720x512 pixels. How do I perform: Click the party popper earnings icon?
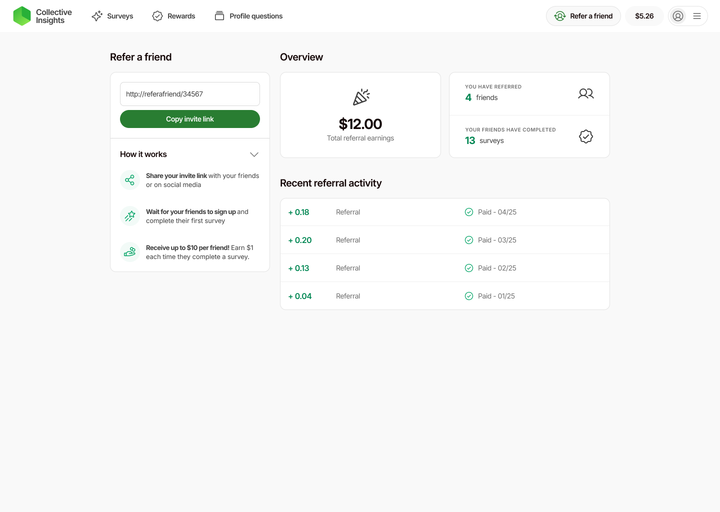click(x=360, y=97)
